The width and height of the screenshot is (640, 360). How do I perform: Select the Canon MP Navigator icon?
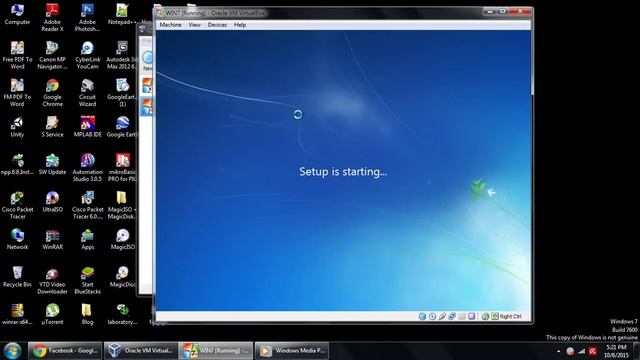(52, 55)
